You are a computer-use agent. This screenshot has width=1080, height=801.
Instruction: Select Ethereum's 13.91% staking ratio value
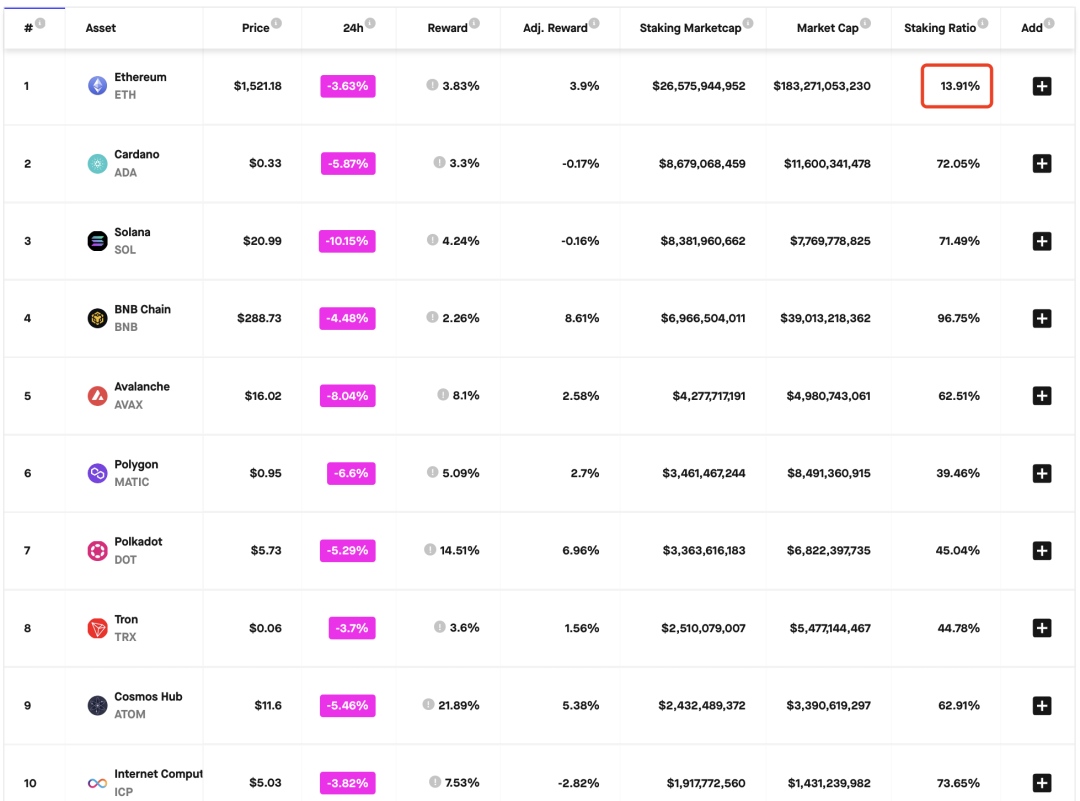pos(959,86)
